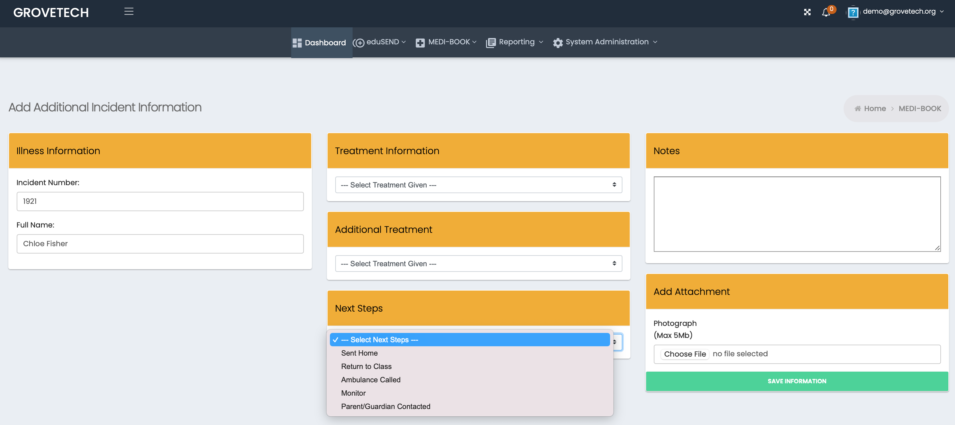Pick 'Parent/Guardian Contacted' option
This screenshot has width=955, height=425.
pos(385,407)
